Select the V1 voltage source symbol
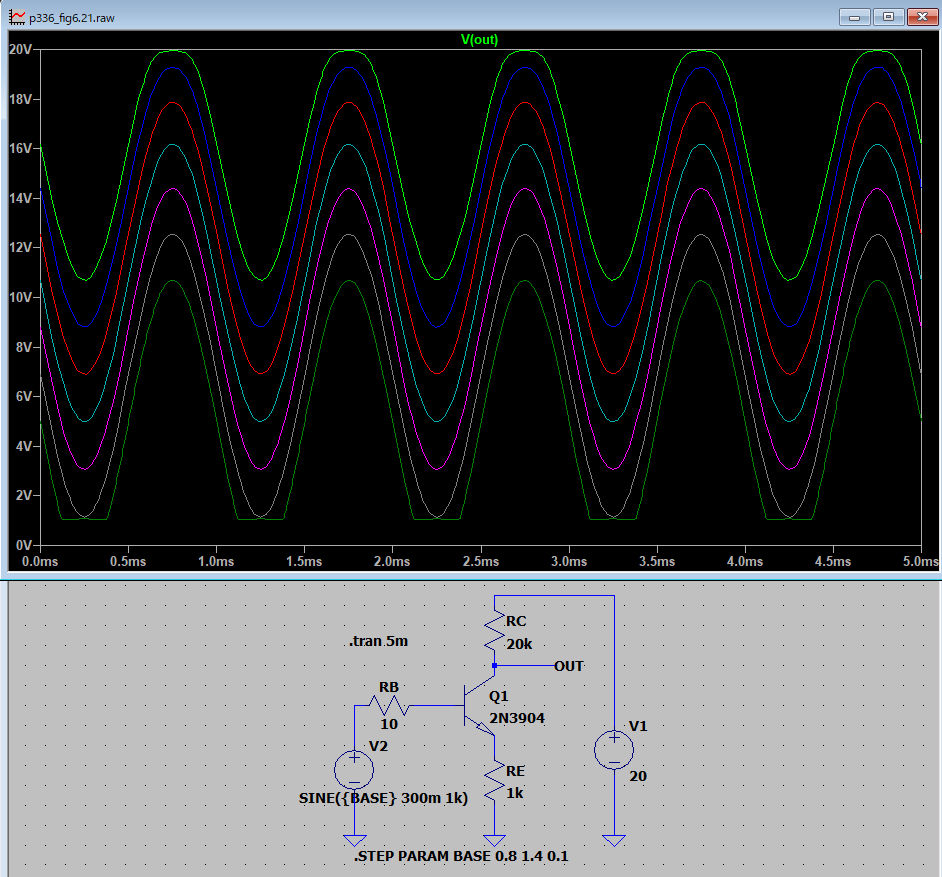 coord(613,750)
